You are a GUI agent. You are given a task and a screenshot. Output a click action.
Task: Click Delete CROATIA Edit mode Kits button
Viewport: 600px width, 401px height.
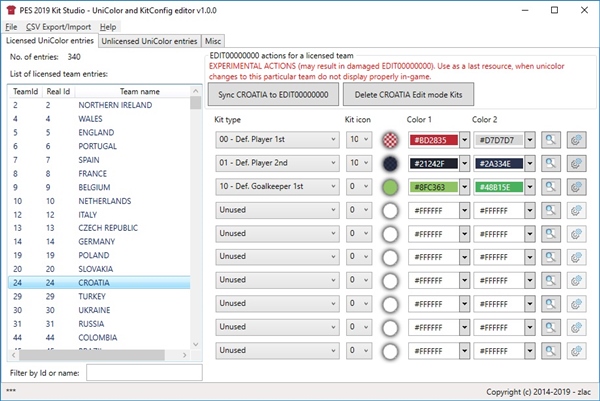coord(408,93)
